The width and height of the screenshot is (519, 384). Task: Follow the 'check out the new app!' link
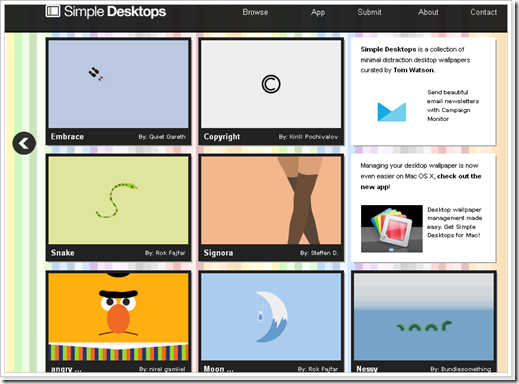coord(421,181)
